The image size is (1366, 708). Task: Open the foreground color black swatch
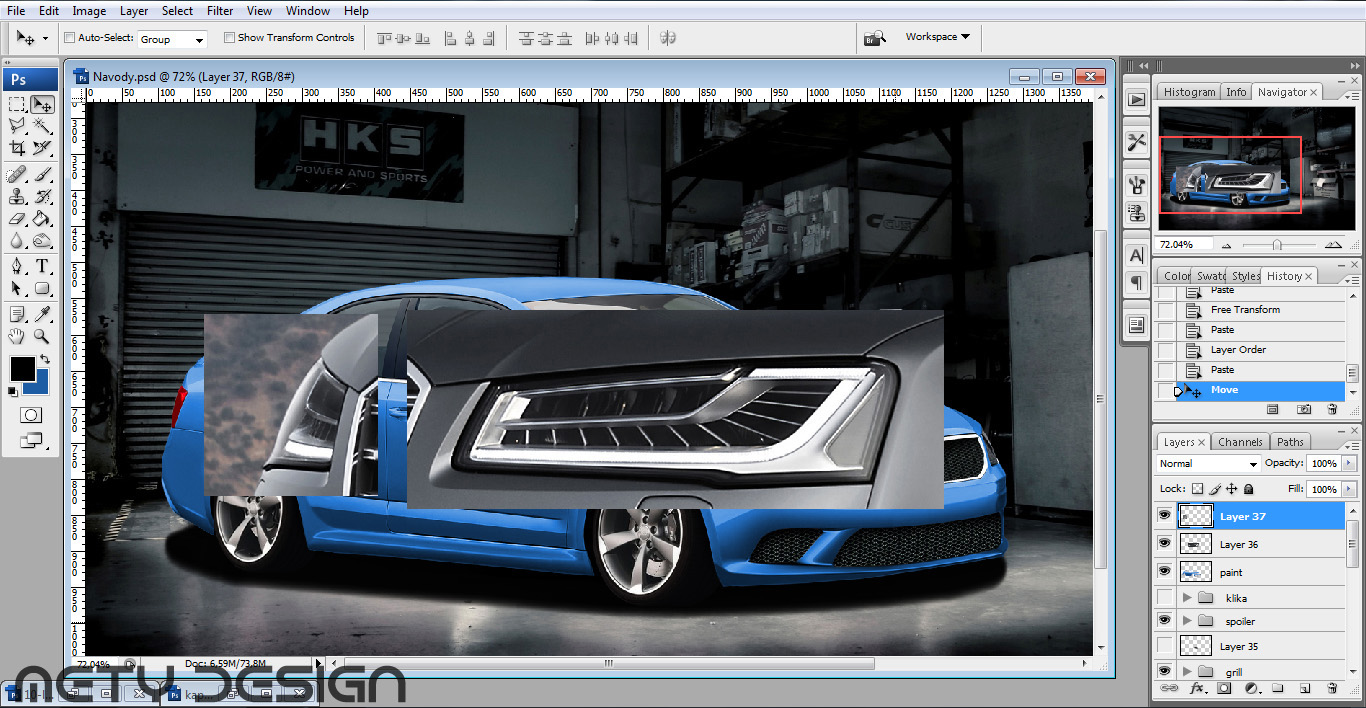20,369
